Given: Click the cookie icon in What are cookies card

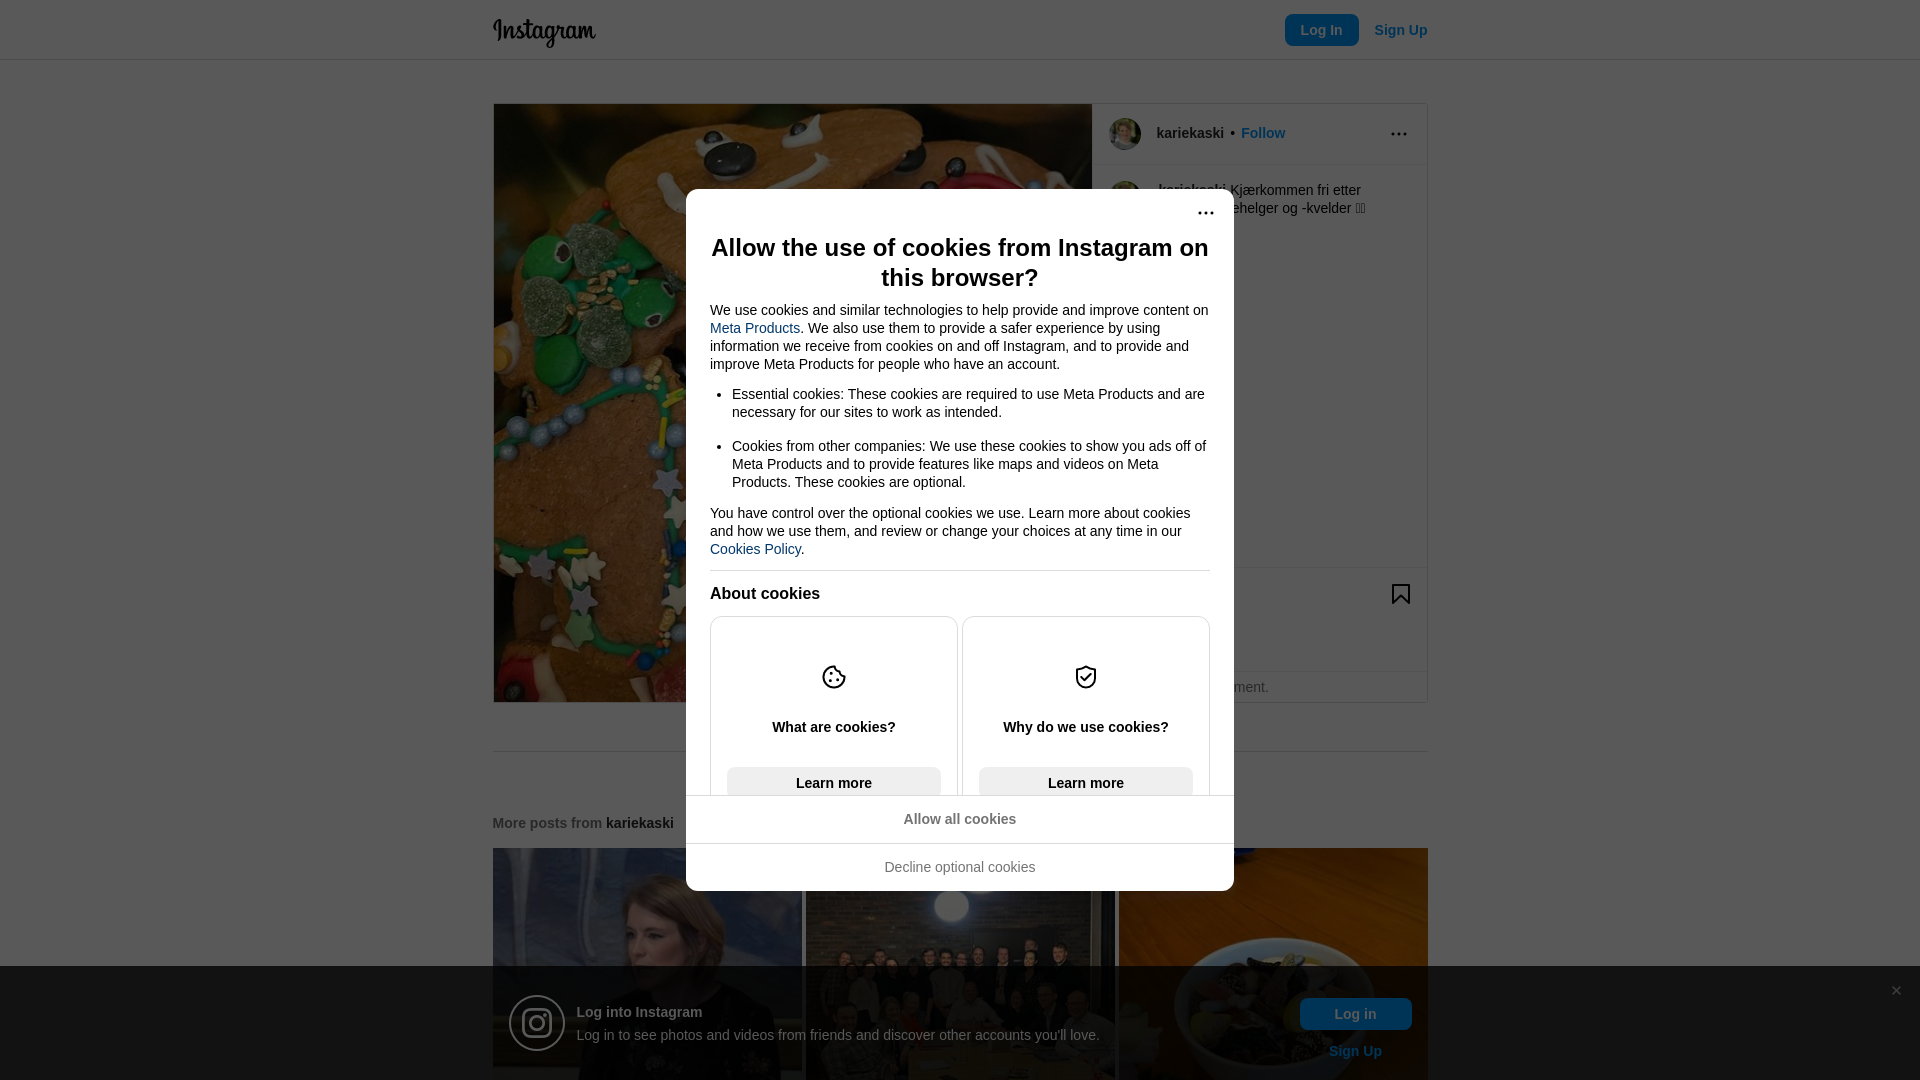Looking at the screenshot, I should 834,677.
